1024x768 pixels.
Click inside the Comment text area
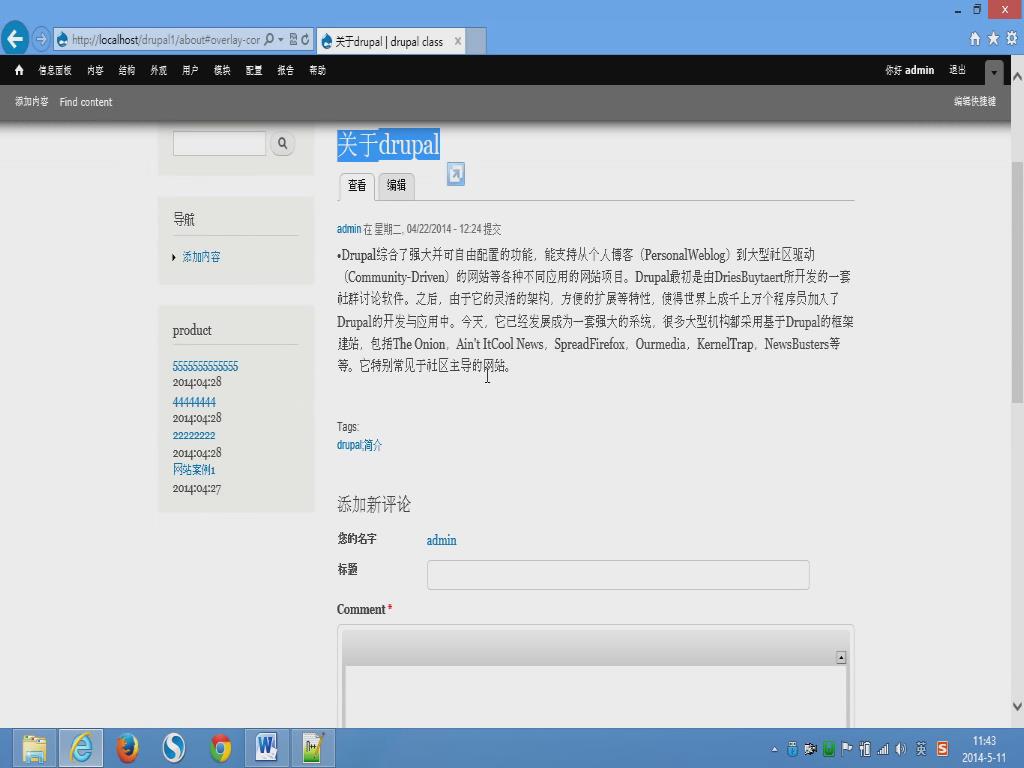(596, 696)
